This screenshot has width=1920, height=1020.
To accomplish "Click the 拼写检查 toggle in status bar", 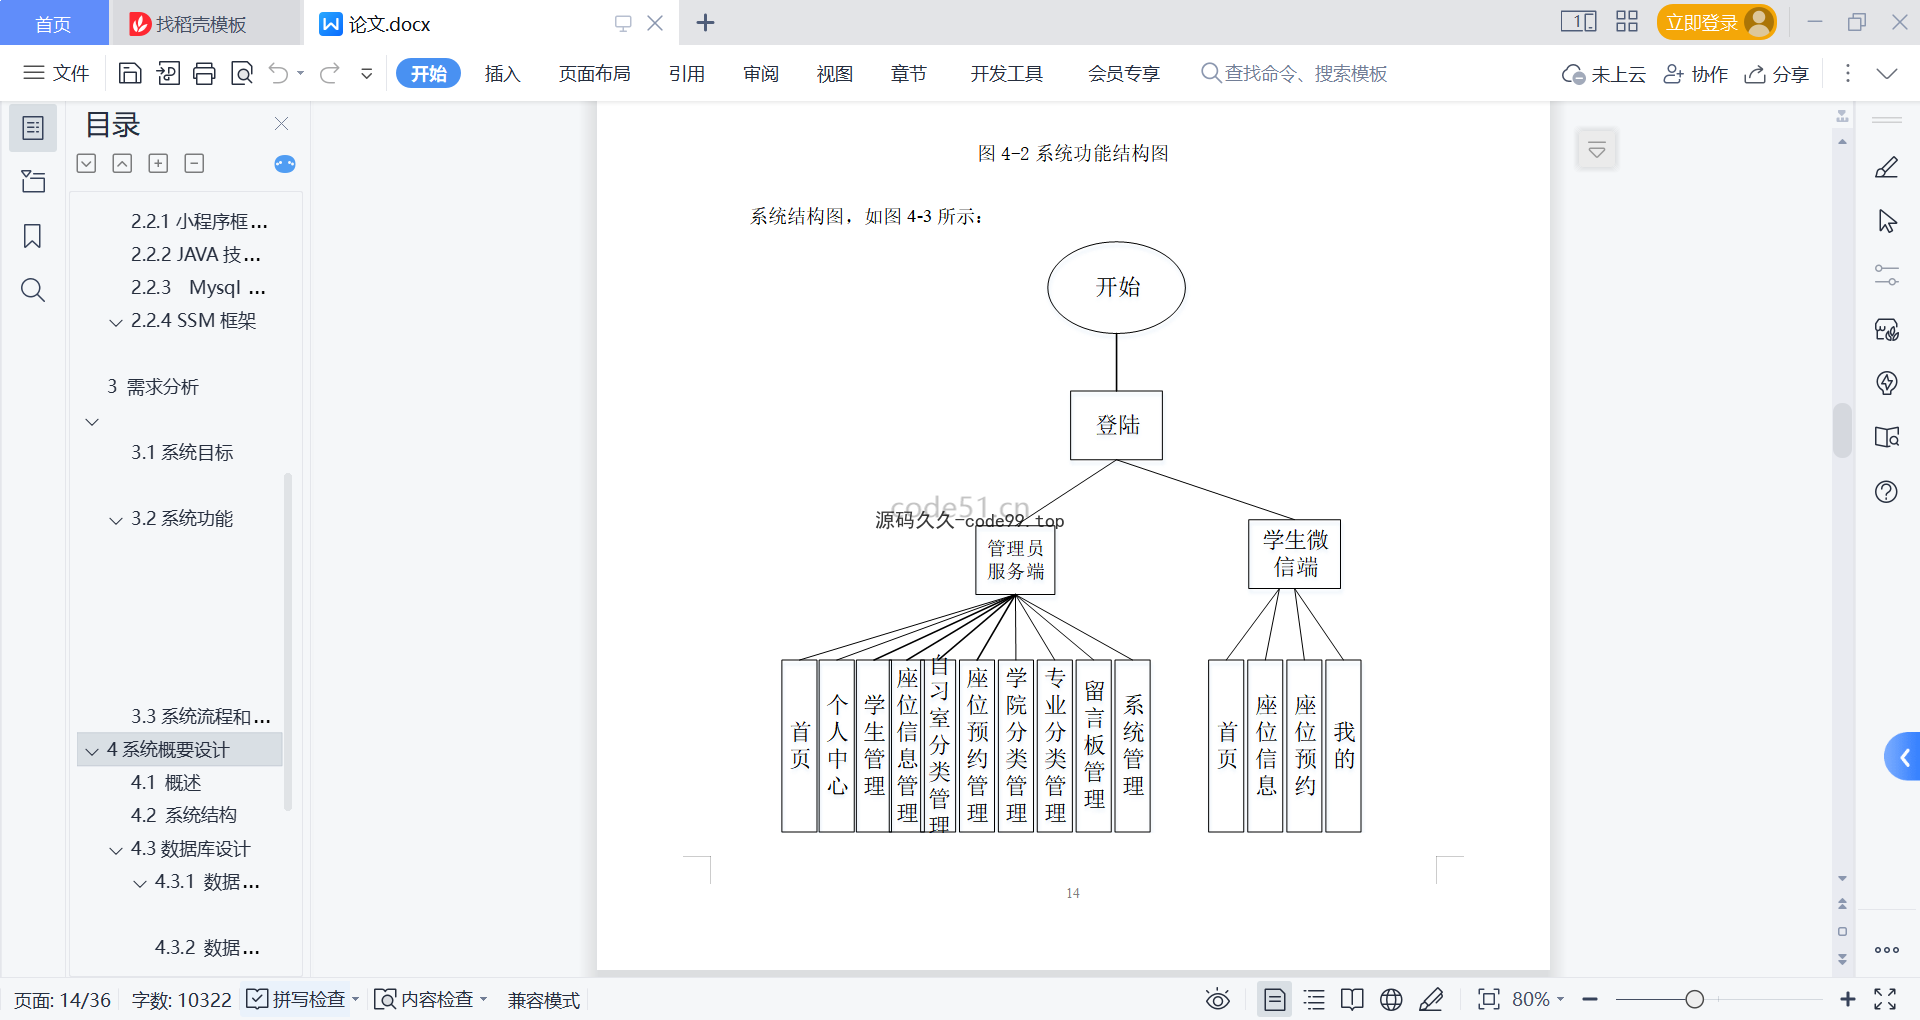I will point(297,999).
